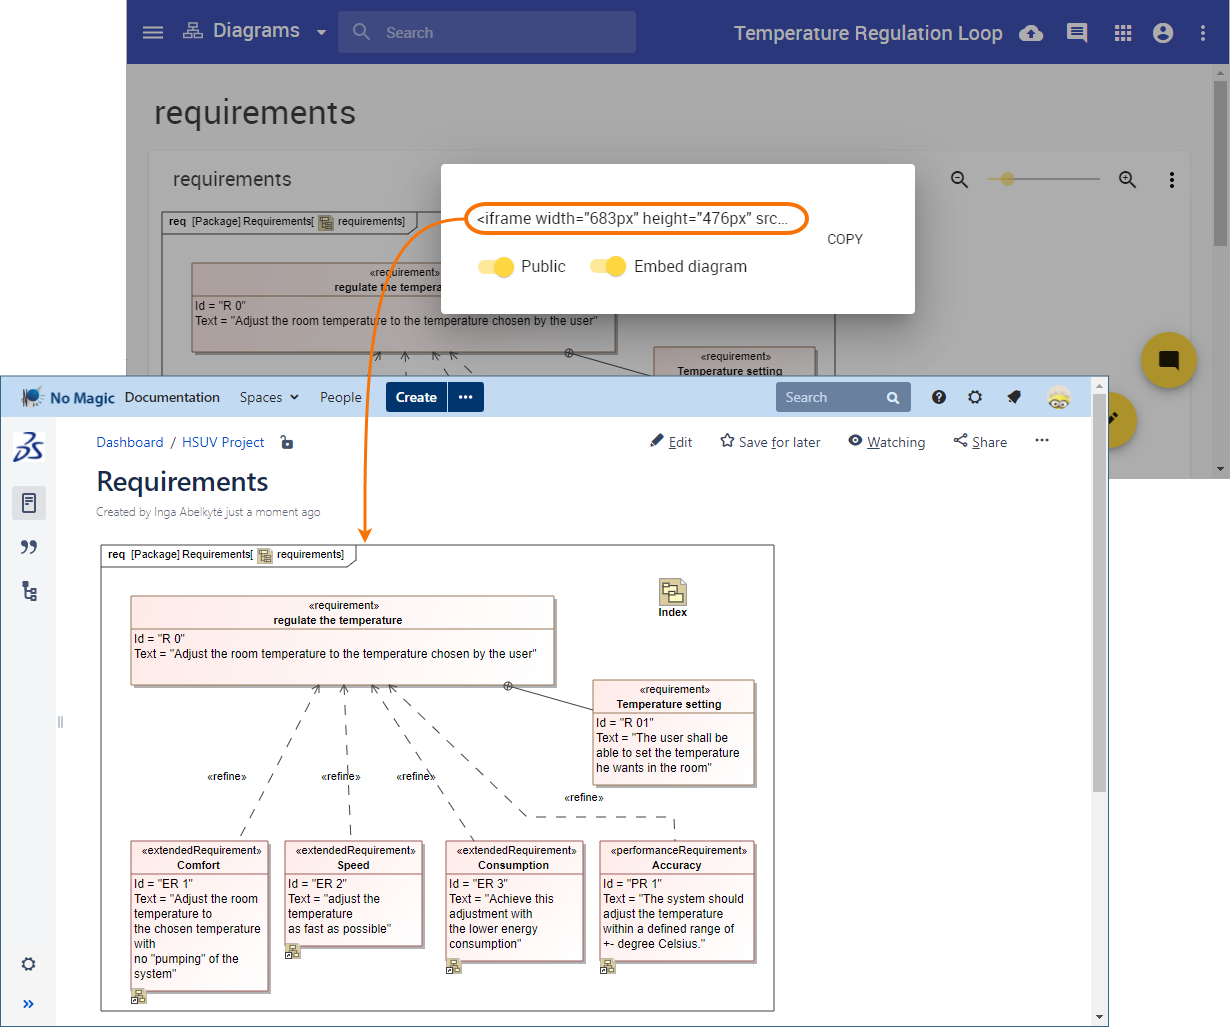The height and width of the screenshot is (1027, 1231).
Task: Click the icon below Comfort box
Action: point(139,997)
